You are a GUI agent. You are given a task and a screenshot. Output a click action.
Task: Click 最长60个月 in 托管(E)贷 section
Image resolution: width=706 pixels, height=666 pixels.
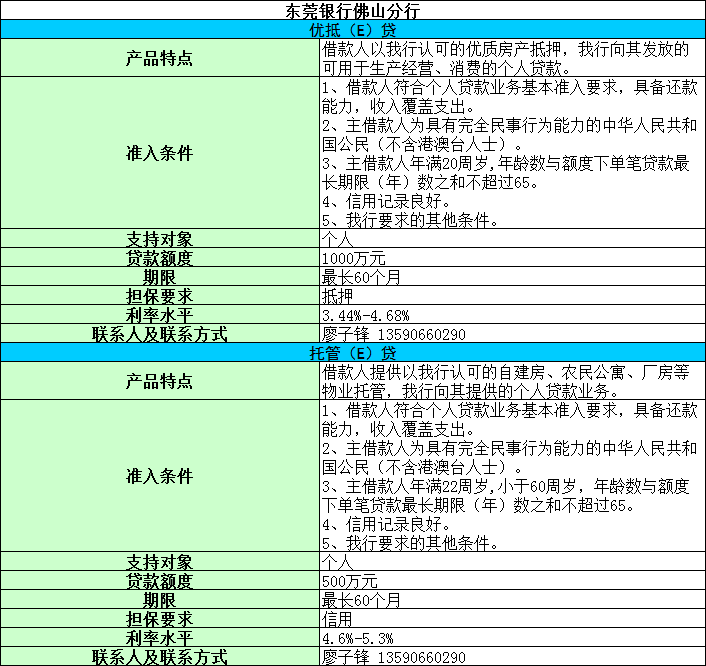pyautogui.click(x=512, y=599)
